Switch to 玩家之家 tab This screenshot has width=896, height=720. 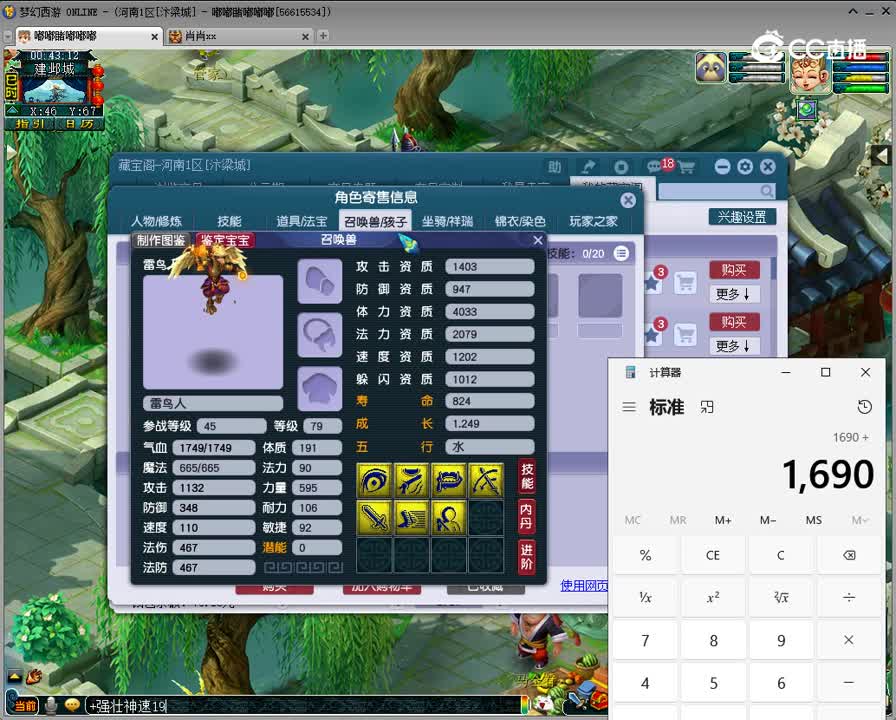point(593,221)
